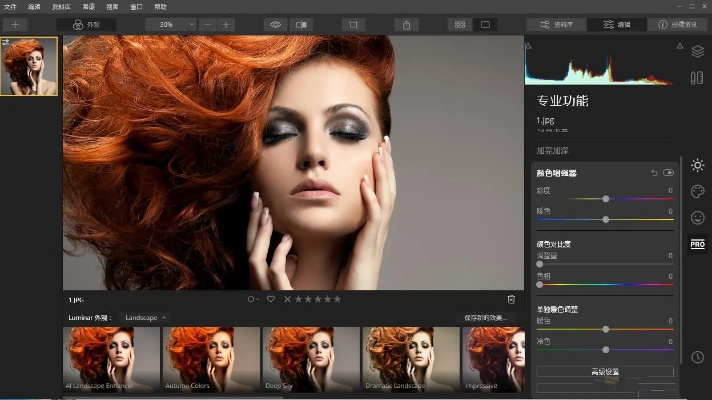Toggle the color enhancer filter on/off switch
The width and height of the screenshot is (712, 400).
668,173
